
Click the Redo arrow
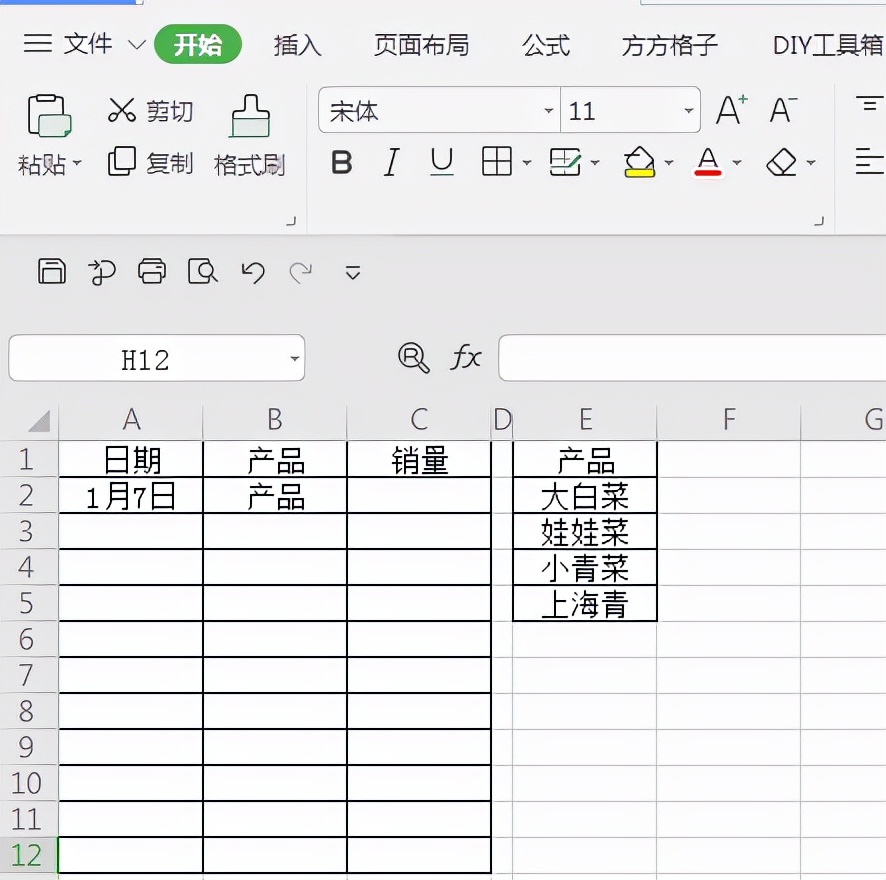coord(301,272)
